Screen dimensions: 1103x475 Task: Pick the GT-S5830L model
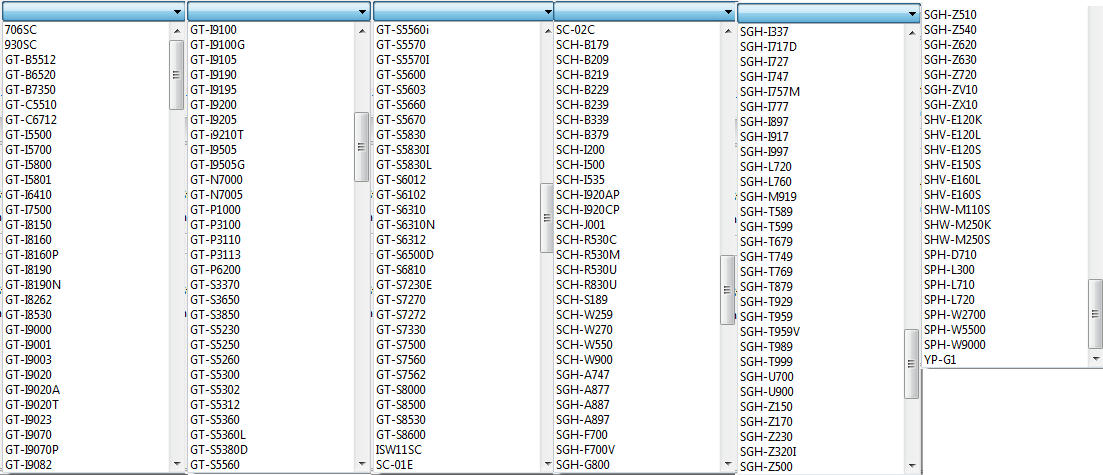pos(404,165)
